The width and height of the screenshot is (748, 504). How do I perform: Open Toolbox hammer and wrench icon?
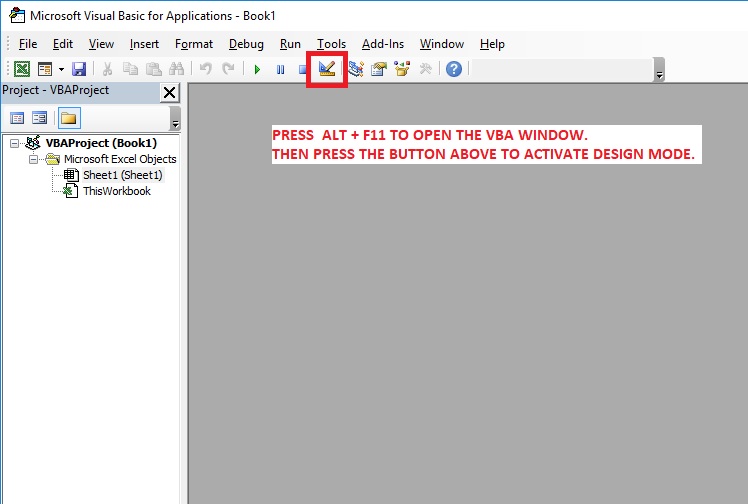pos(426,69)
